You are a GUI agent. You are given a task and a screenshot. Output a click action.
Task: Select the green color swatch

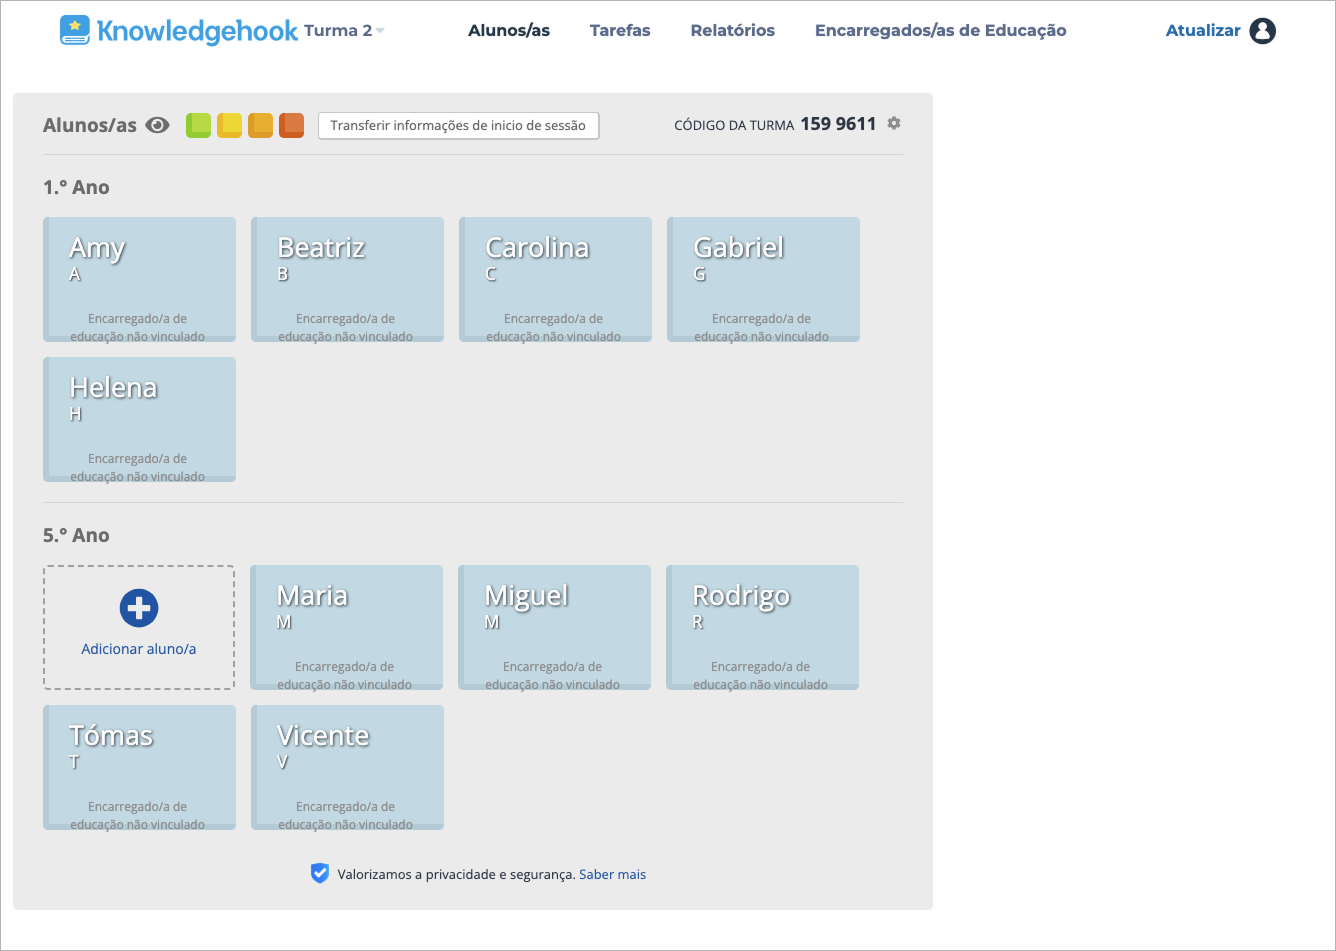click(x=199, y=125)
